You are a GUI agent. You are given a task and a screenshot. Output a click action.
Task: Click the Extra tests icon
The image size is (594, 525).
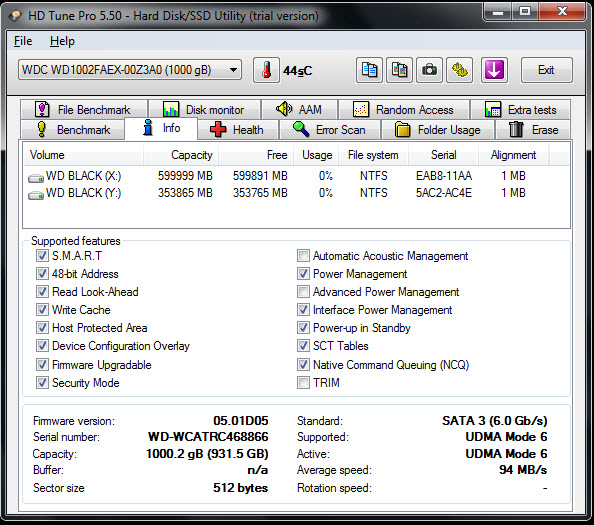coord(493,109)
